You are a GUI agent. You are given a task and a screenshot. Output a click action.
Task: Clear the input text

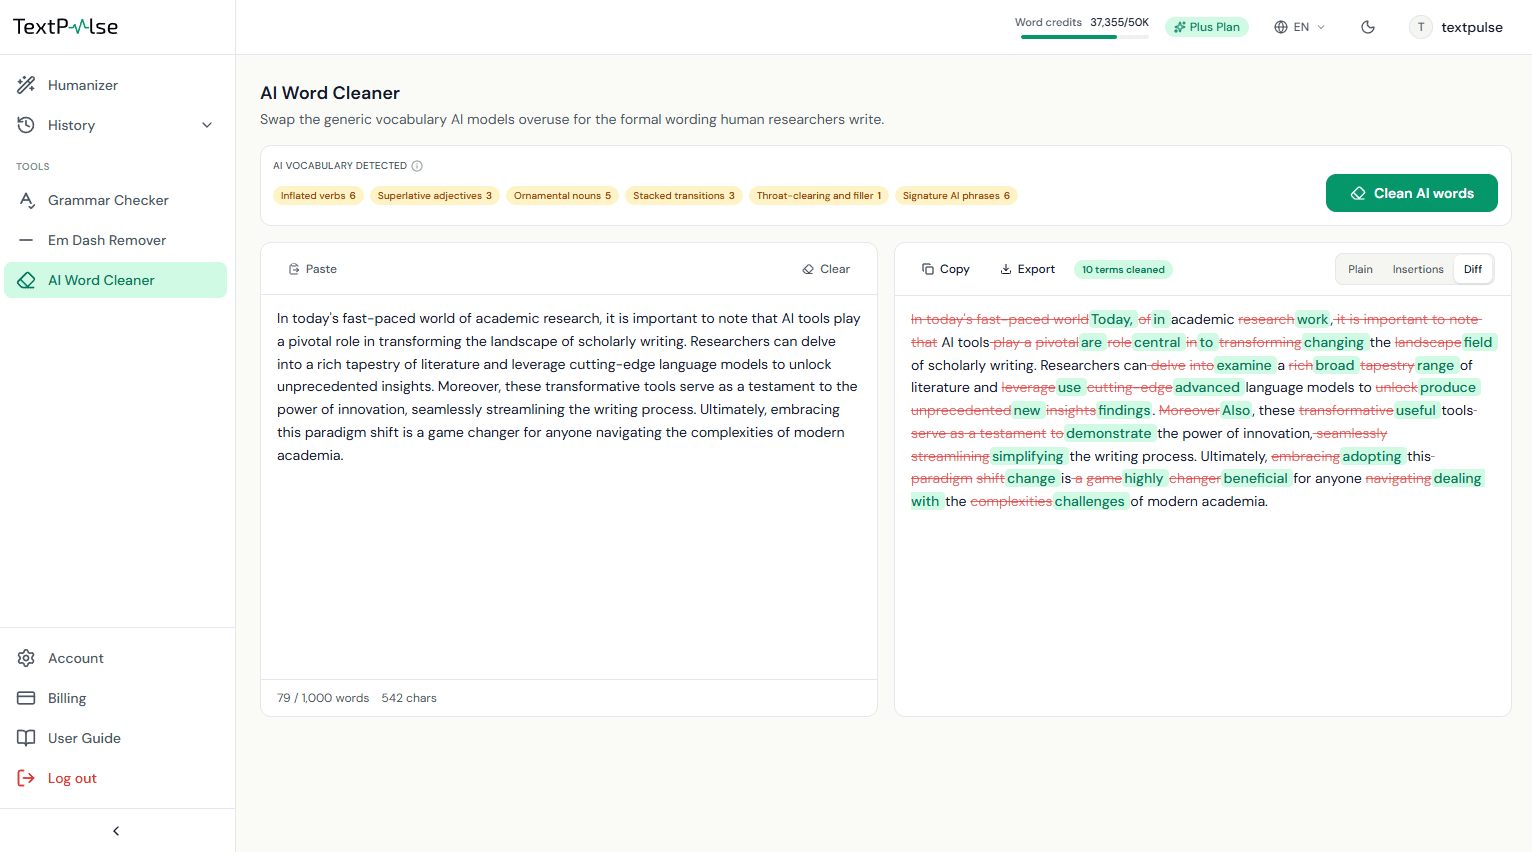point(826,269)
